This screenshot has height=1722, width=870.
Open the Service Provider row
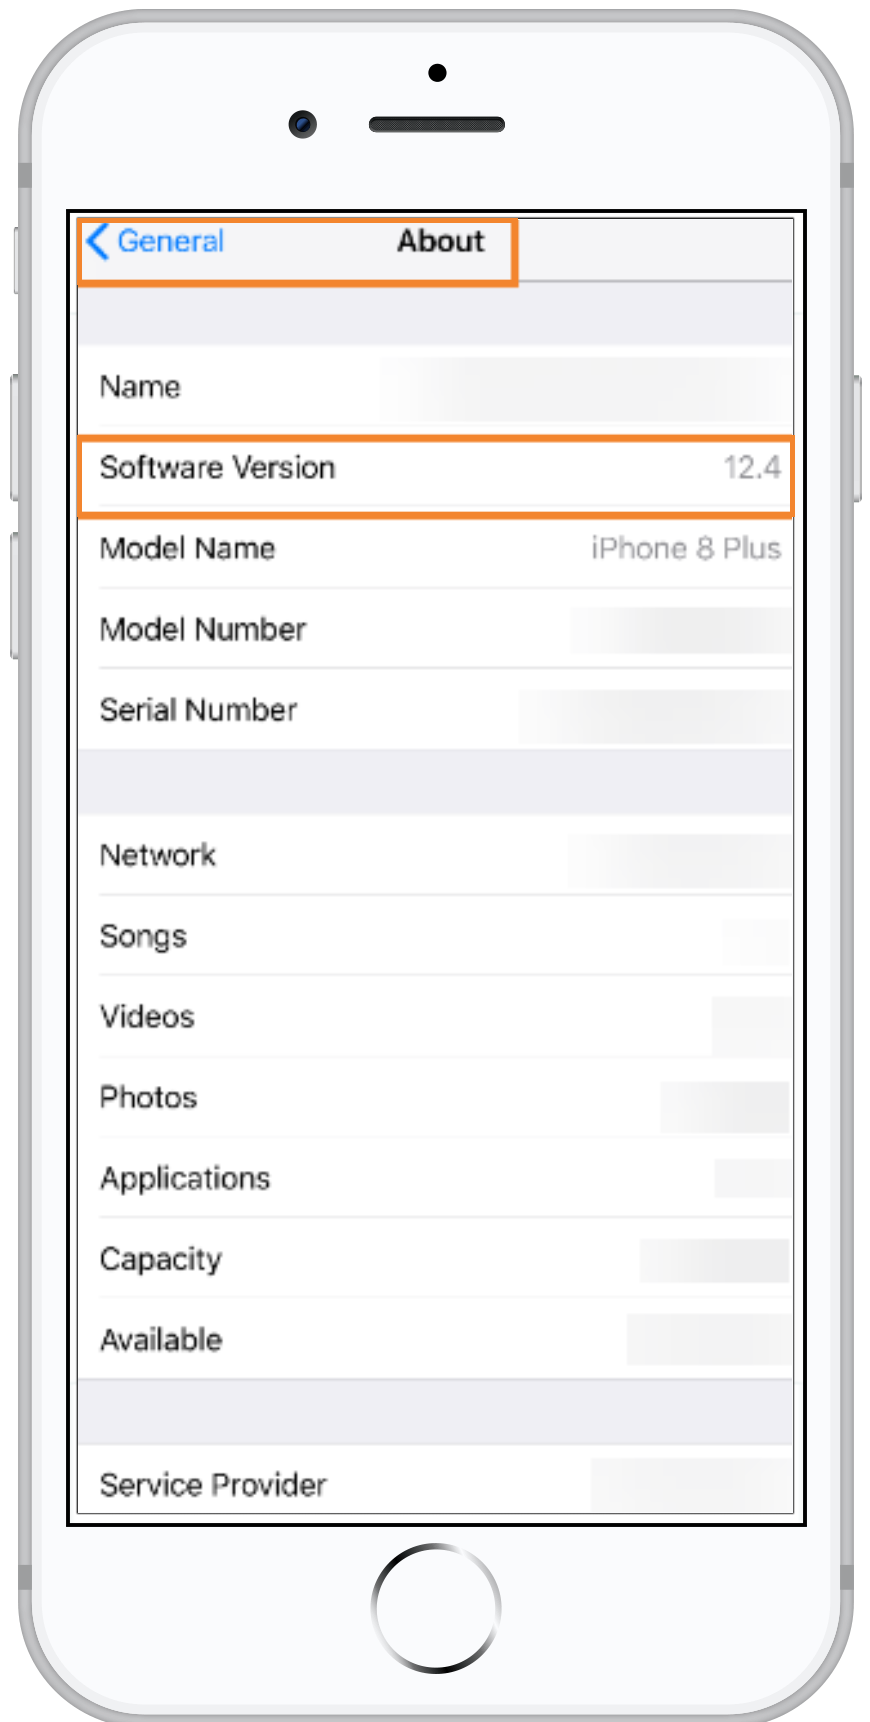435,1481
